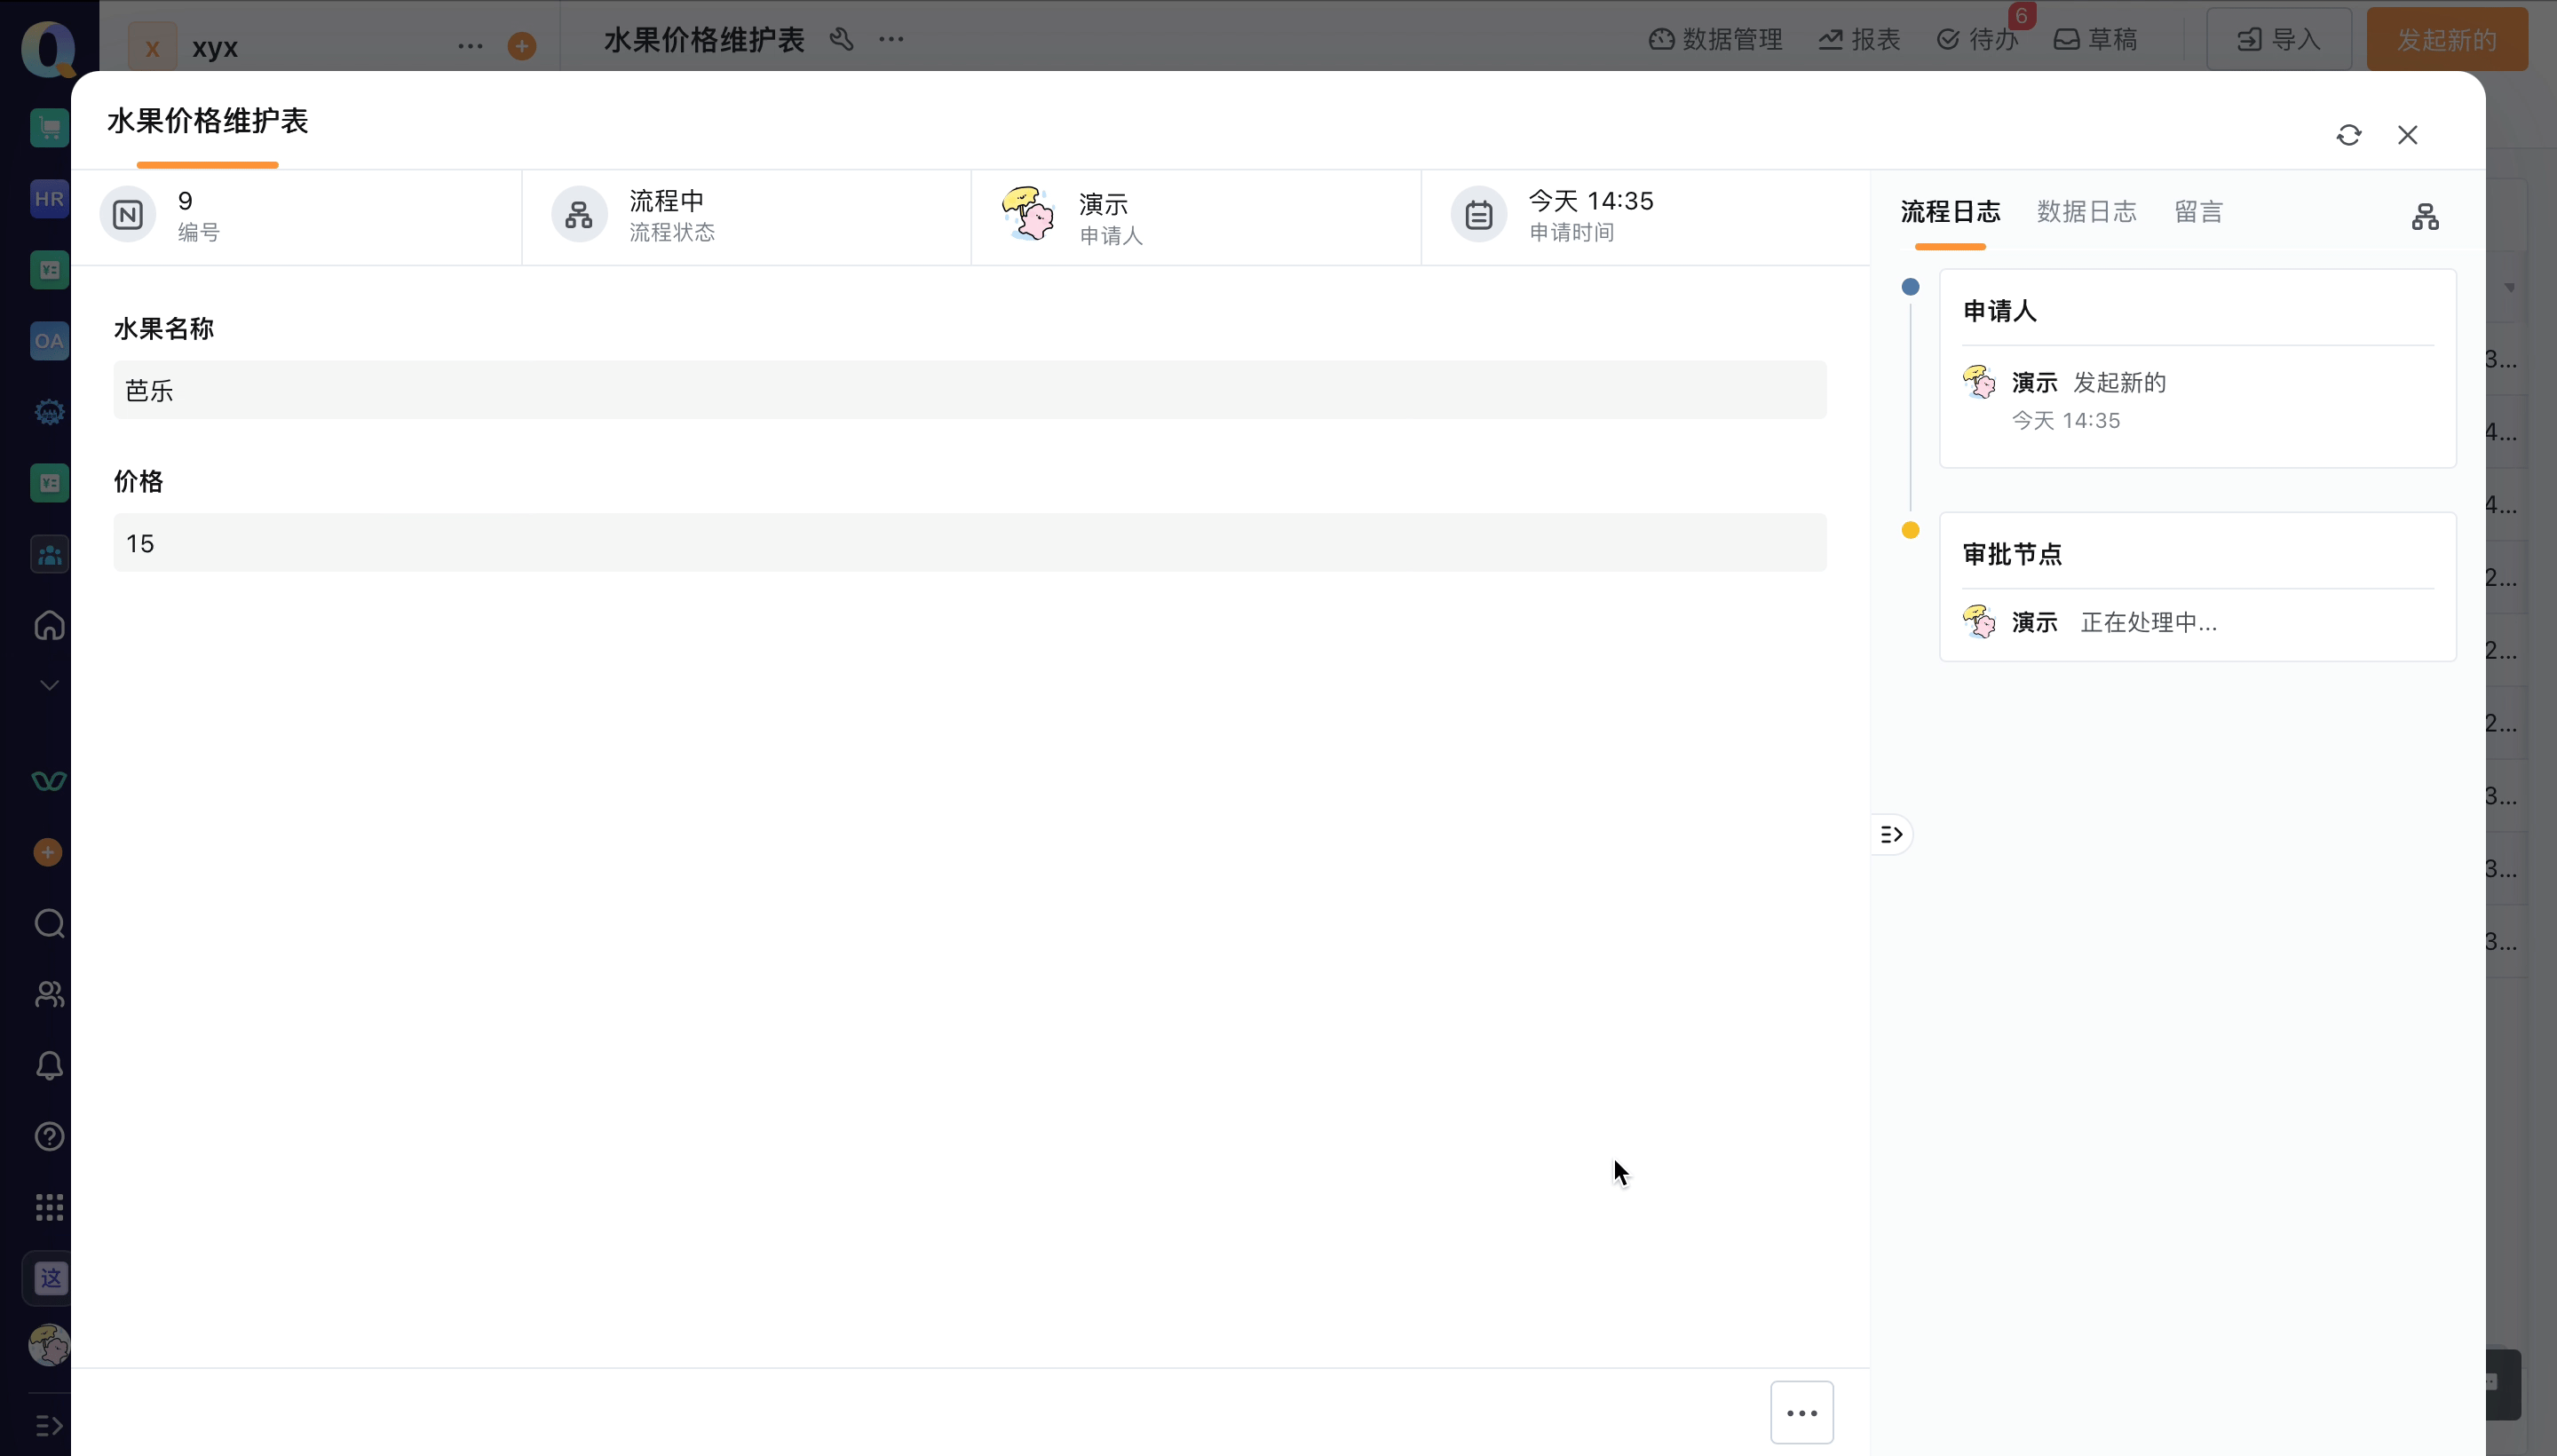Click the orange 发起新的 button
This screenshot has width=2557, height=1456.
pos(2446,39)
